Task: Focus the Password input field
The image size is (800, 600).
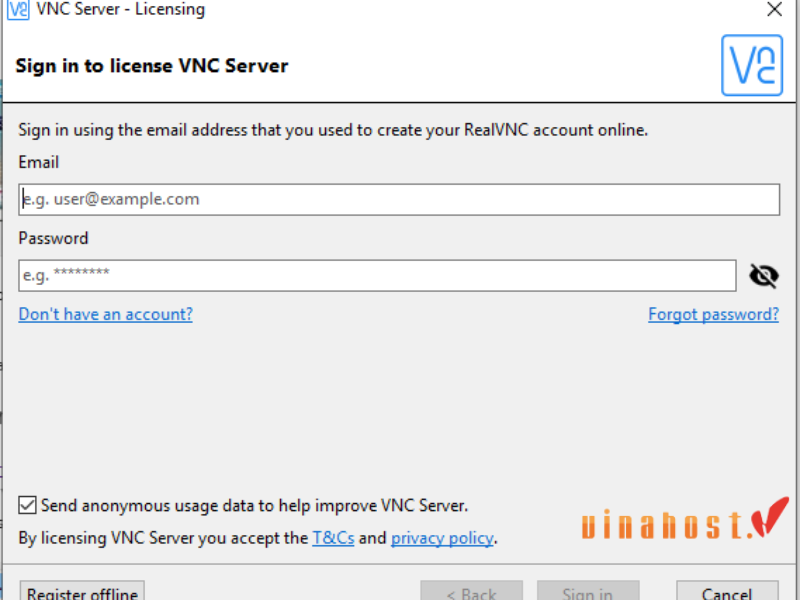Action: pyautogui.click(x=377, y=276)
